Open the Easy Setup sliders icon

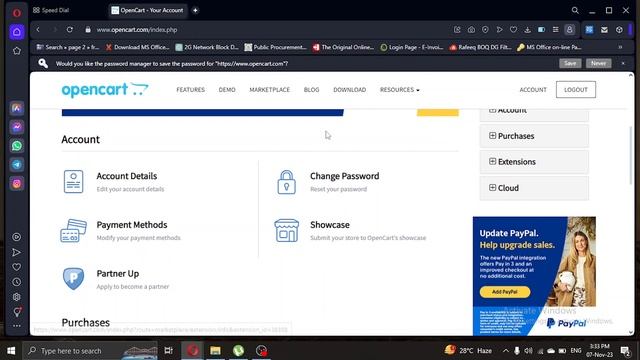[556, 29]
